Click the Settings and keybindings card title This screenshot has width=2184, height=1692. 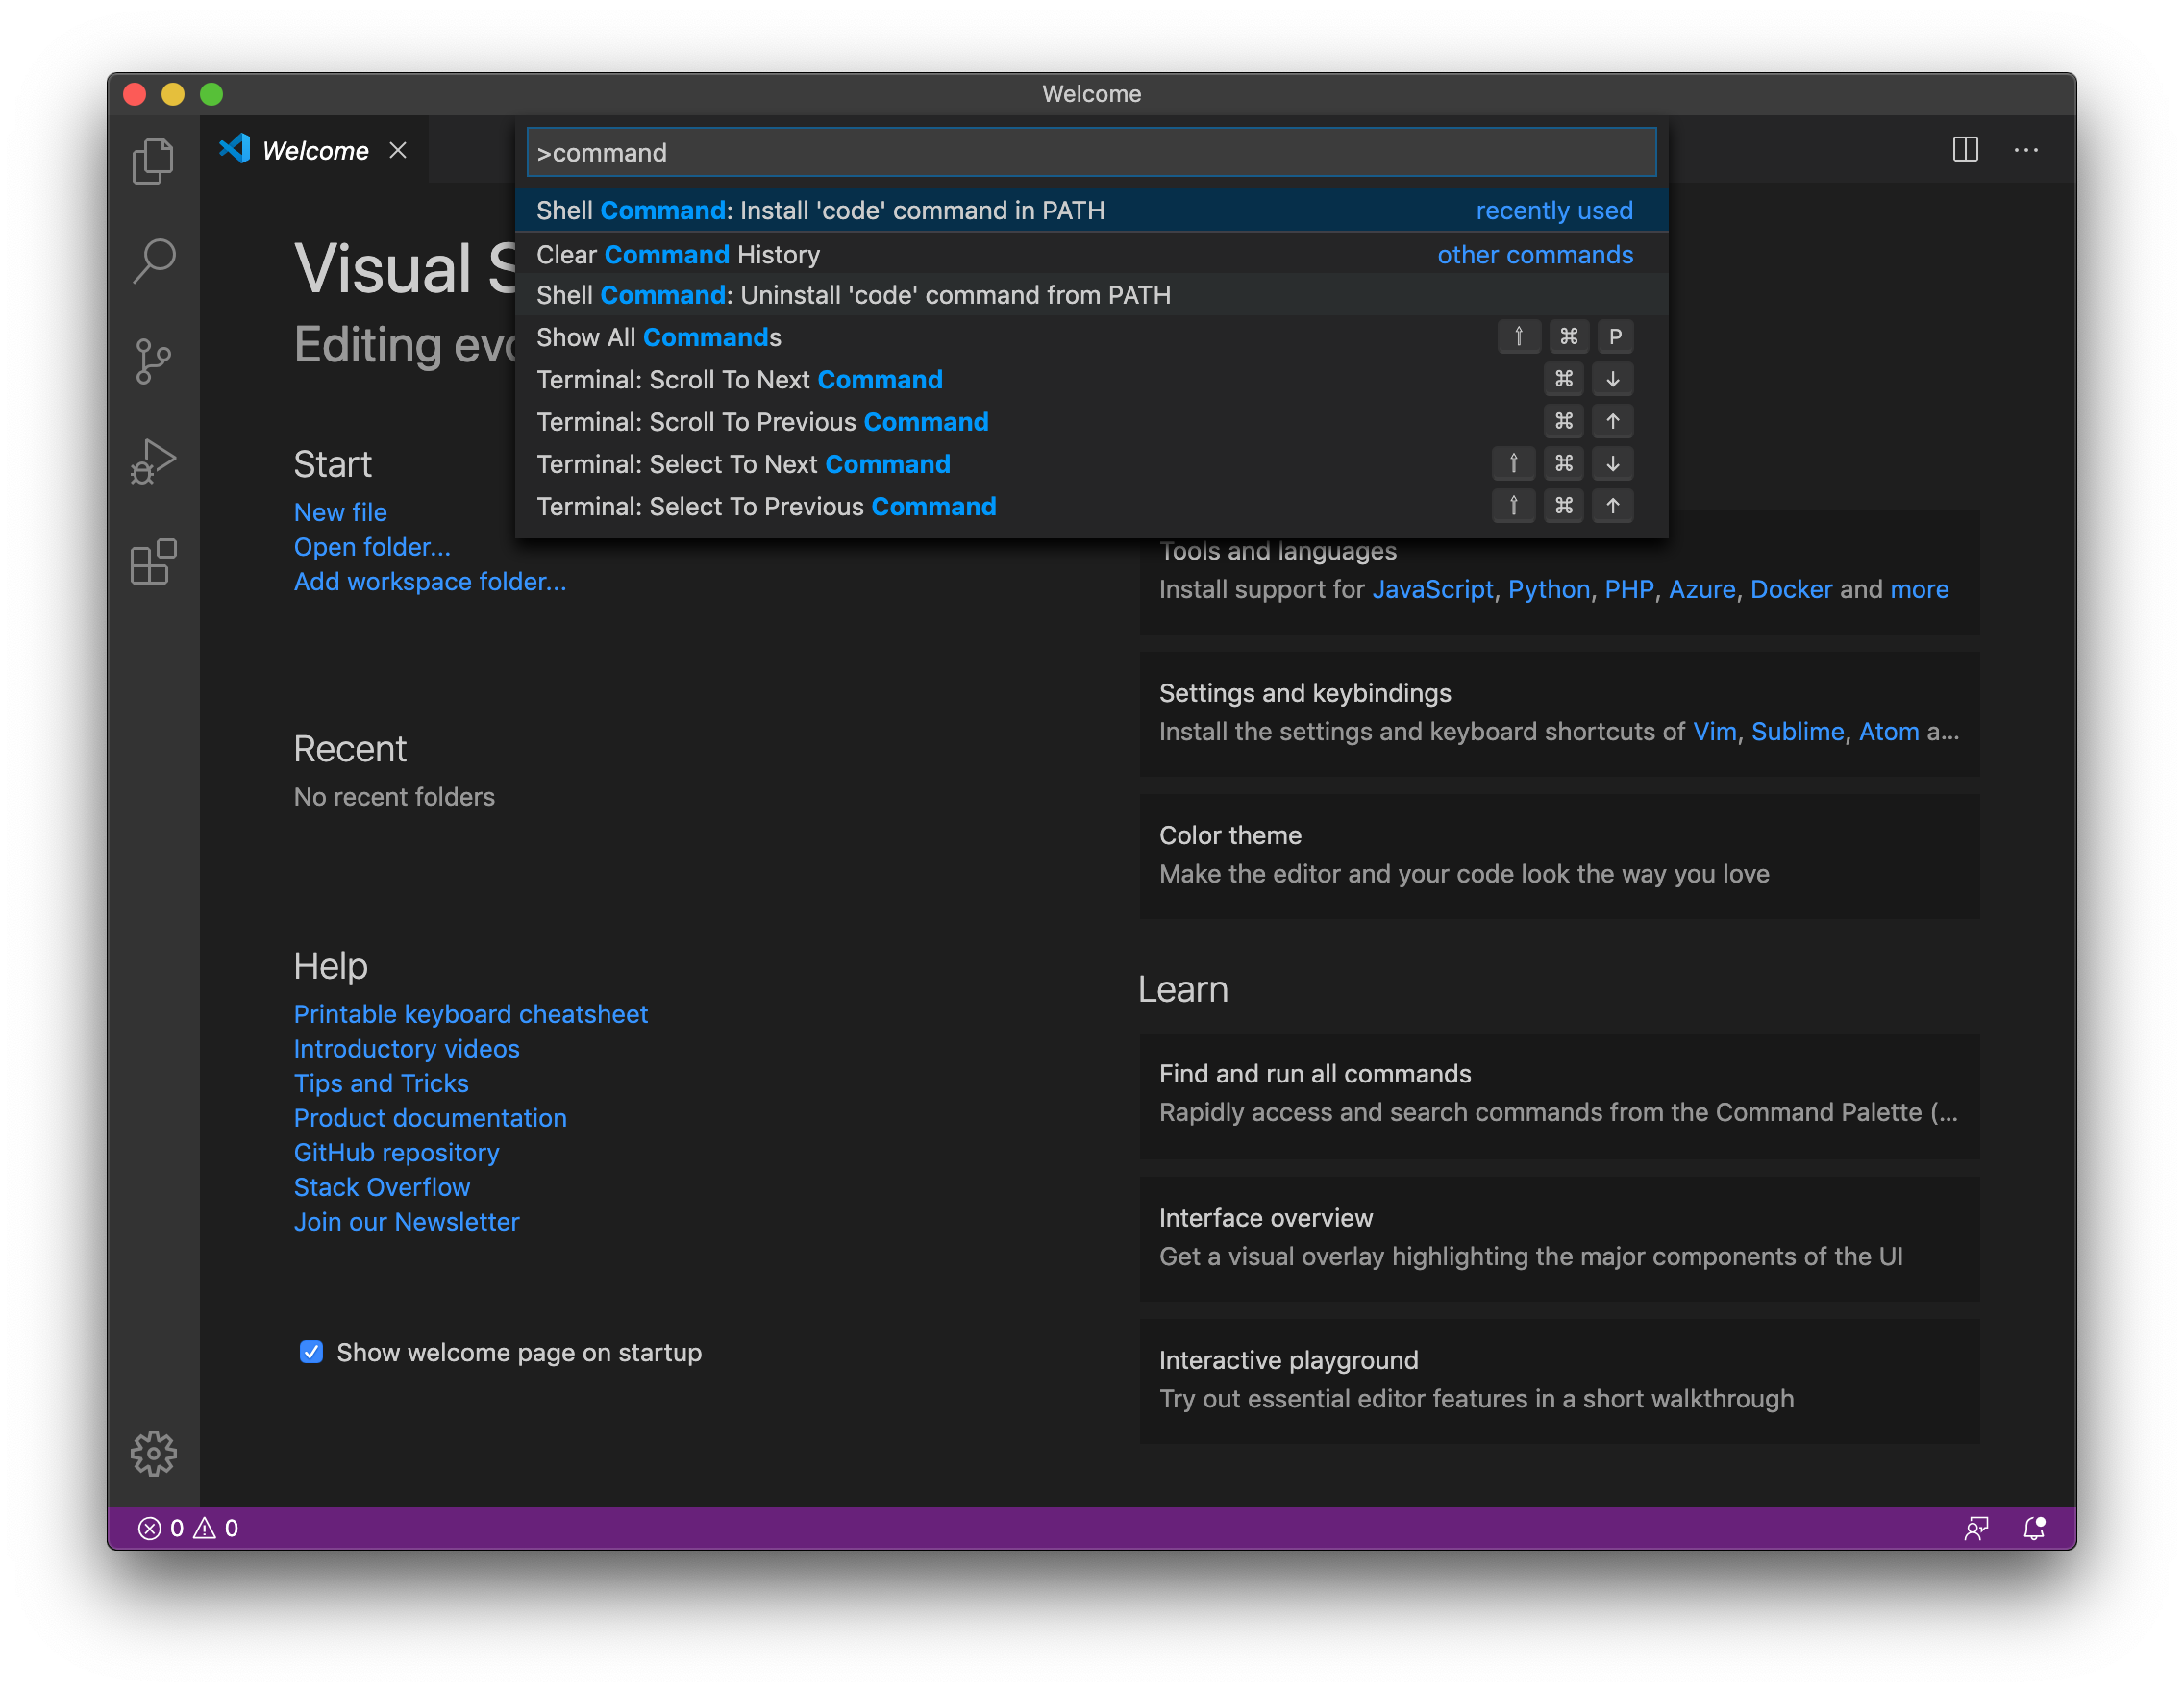pyautogui.click(x=1305, y=693)
